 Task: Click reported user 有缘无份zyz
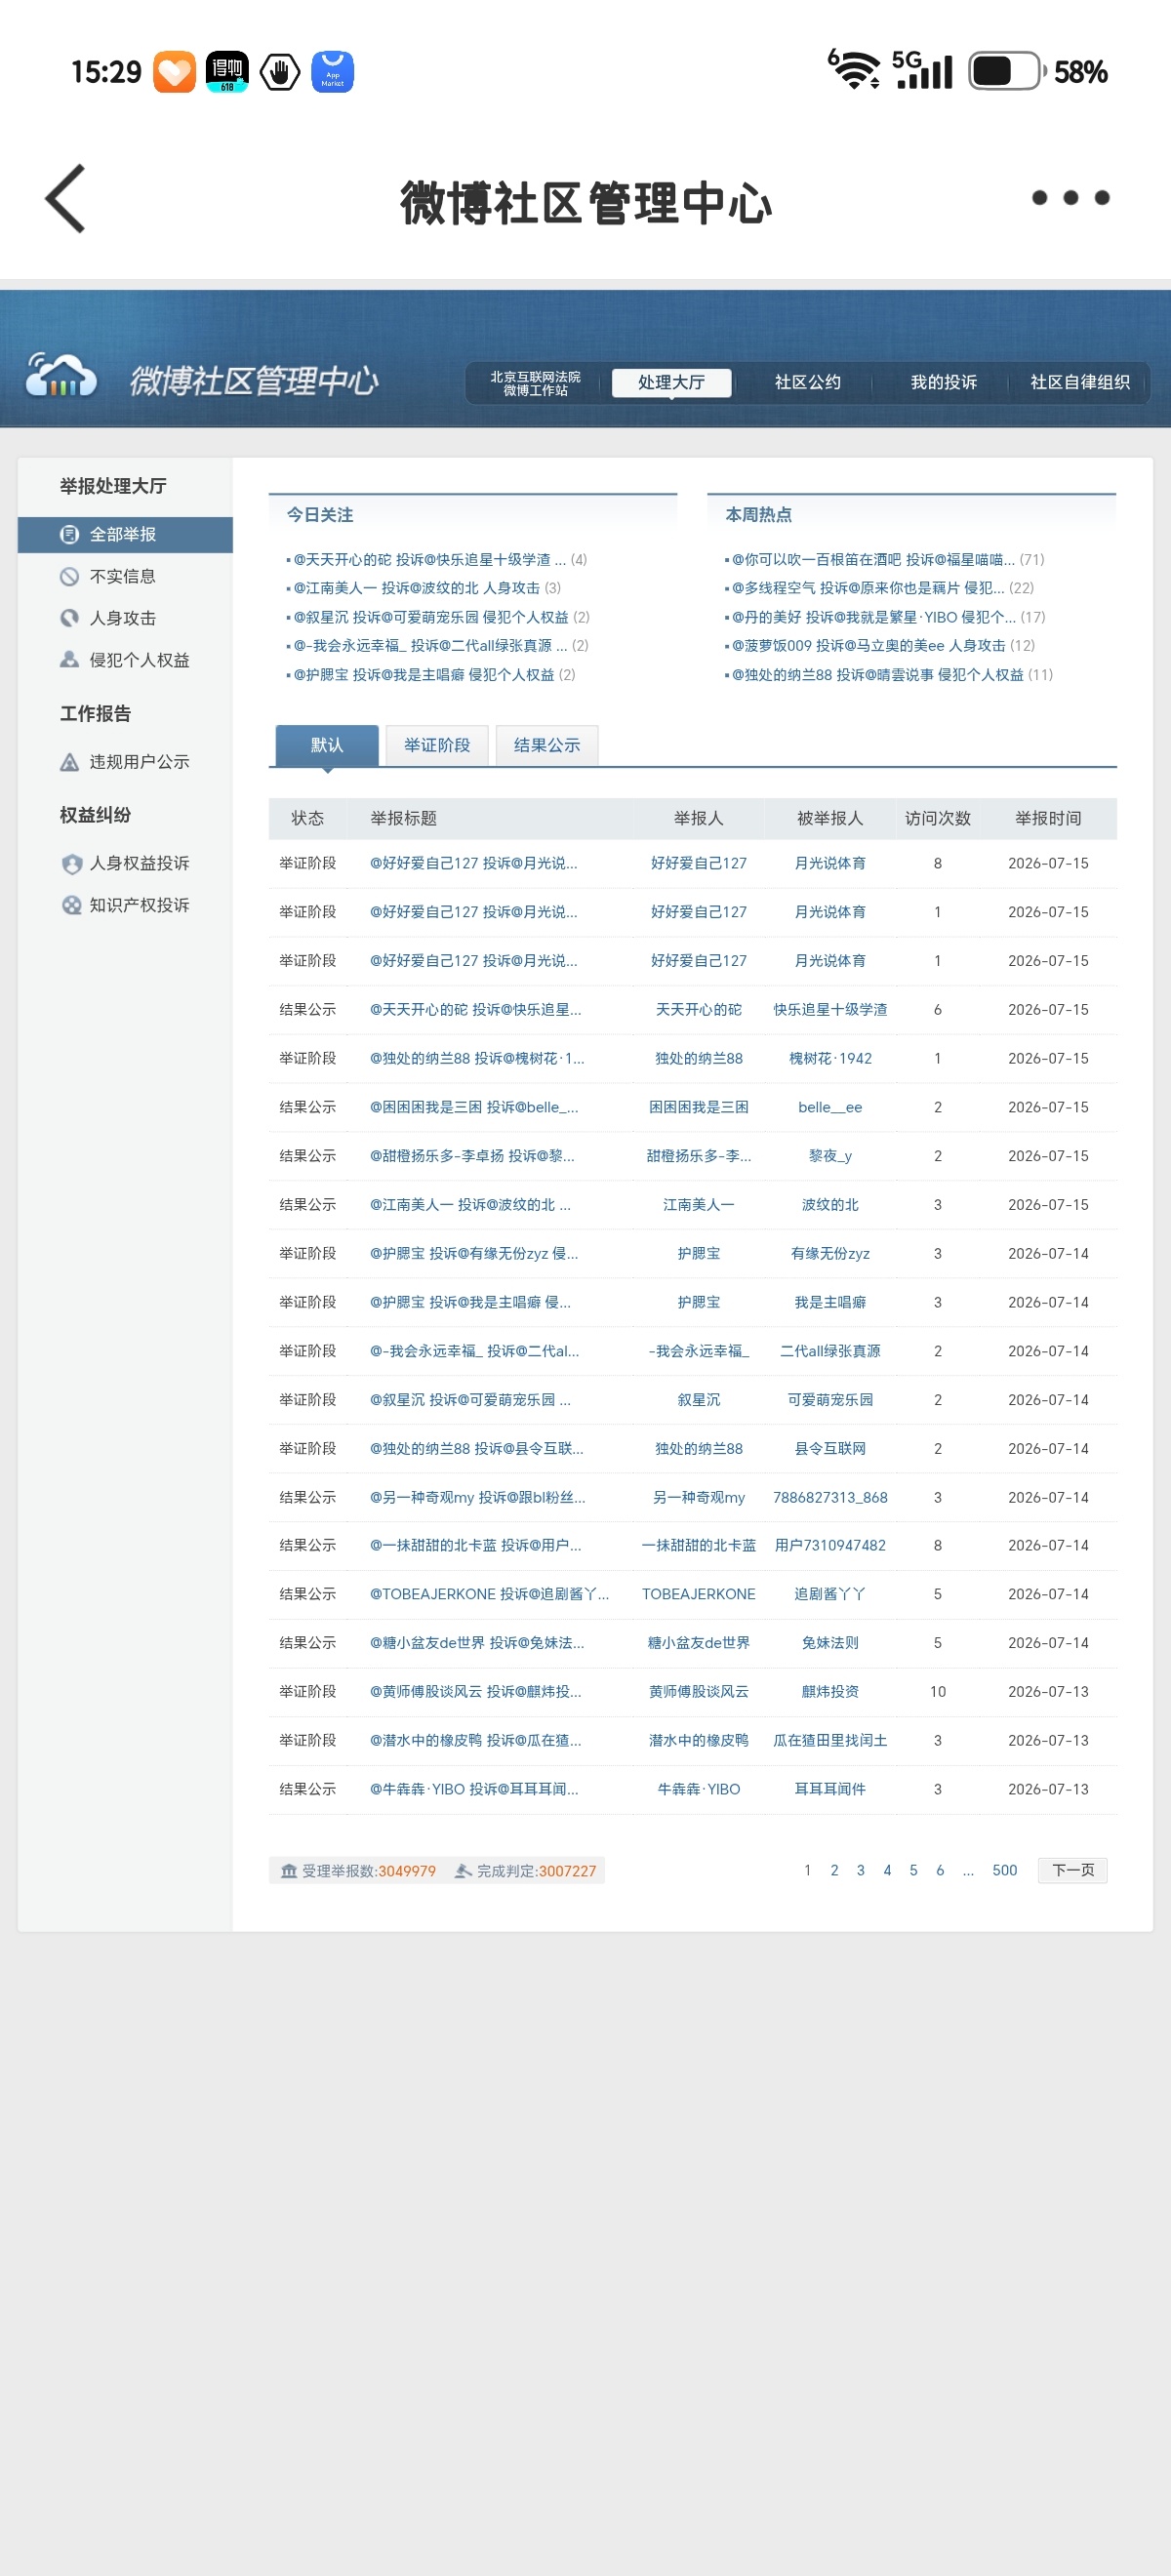(x=830, y=1254)
